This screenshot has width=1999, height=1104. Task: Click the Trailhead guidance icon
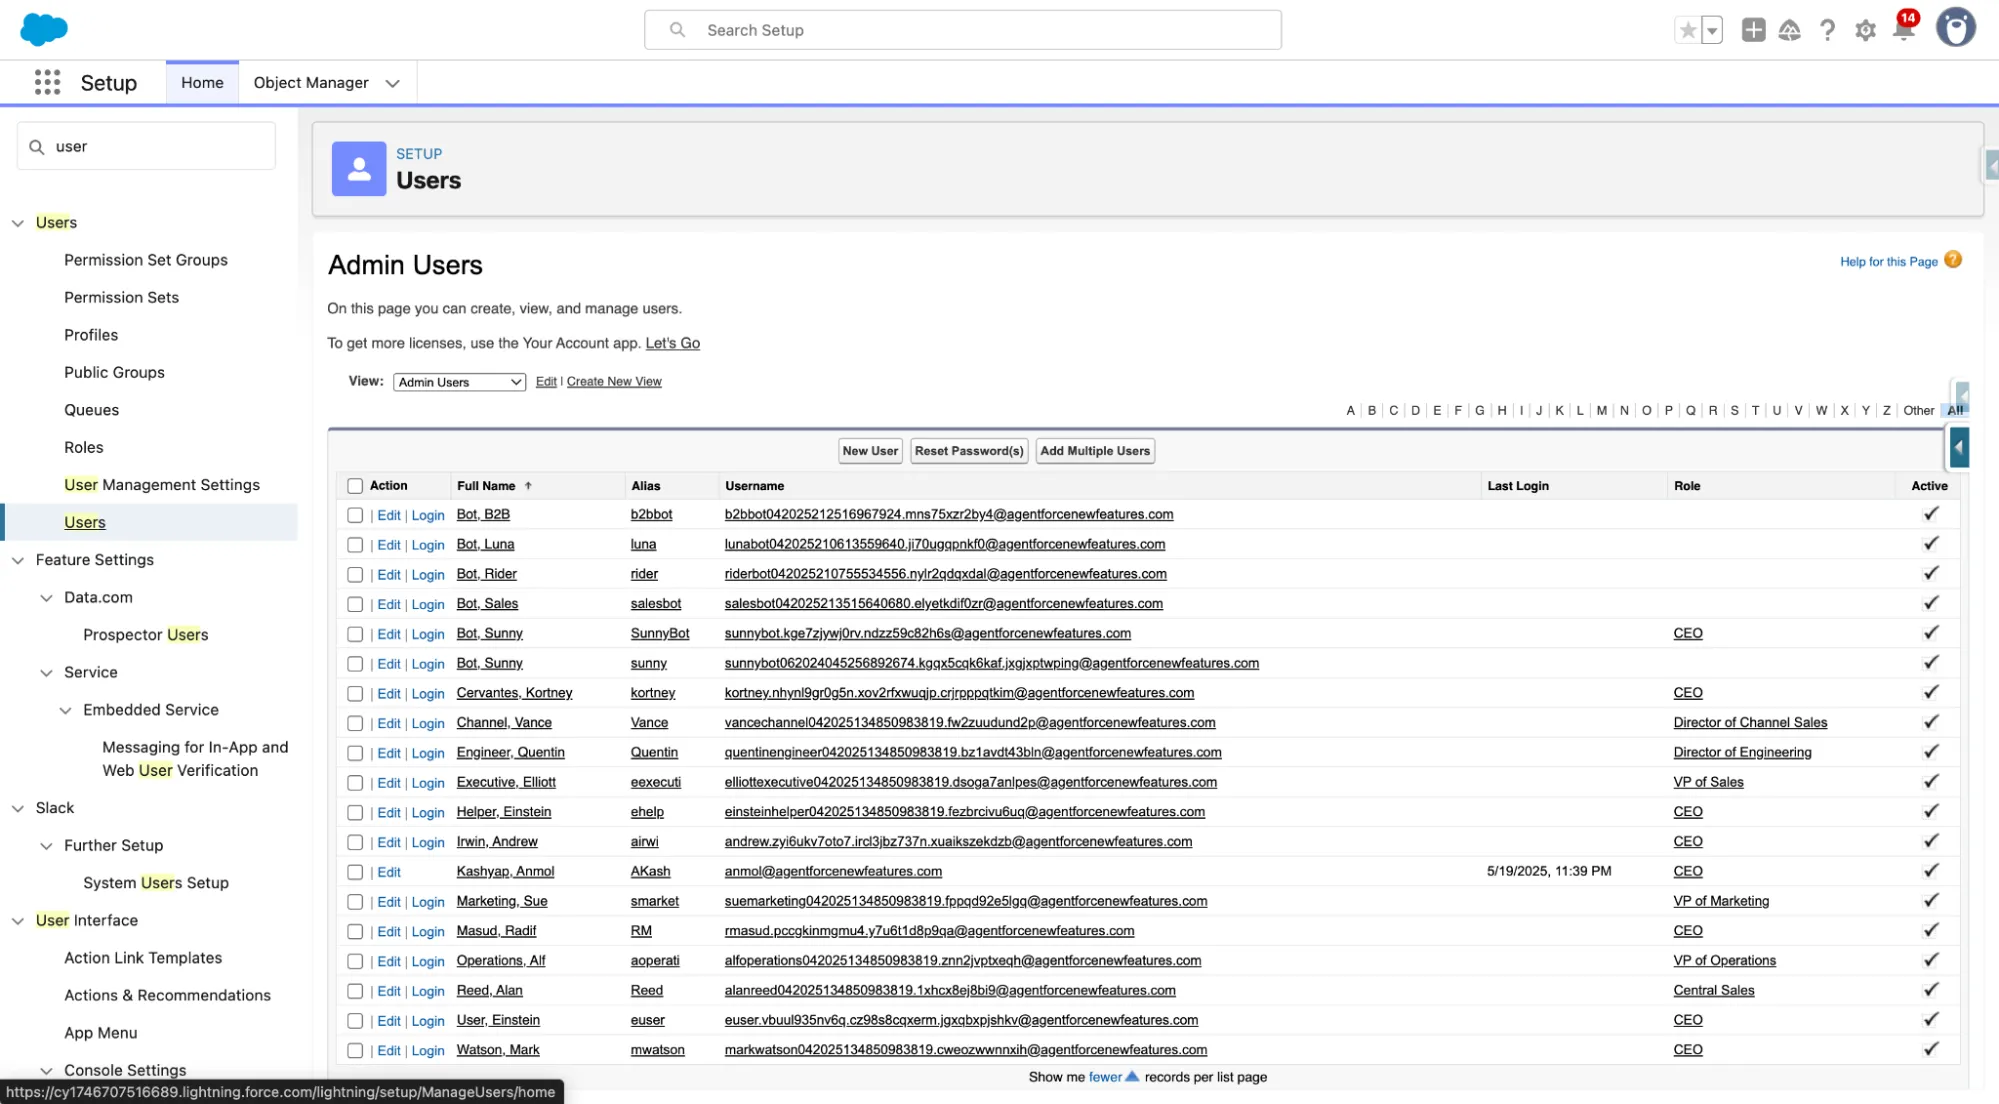(x=1789, y=31)
